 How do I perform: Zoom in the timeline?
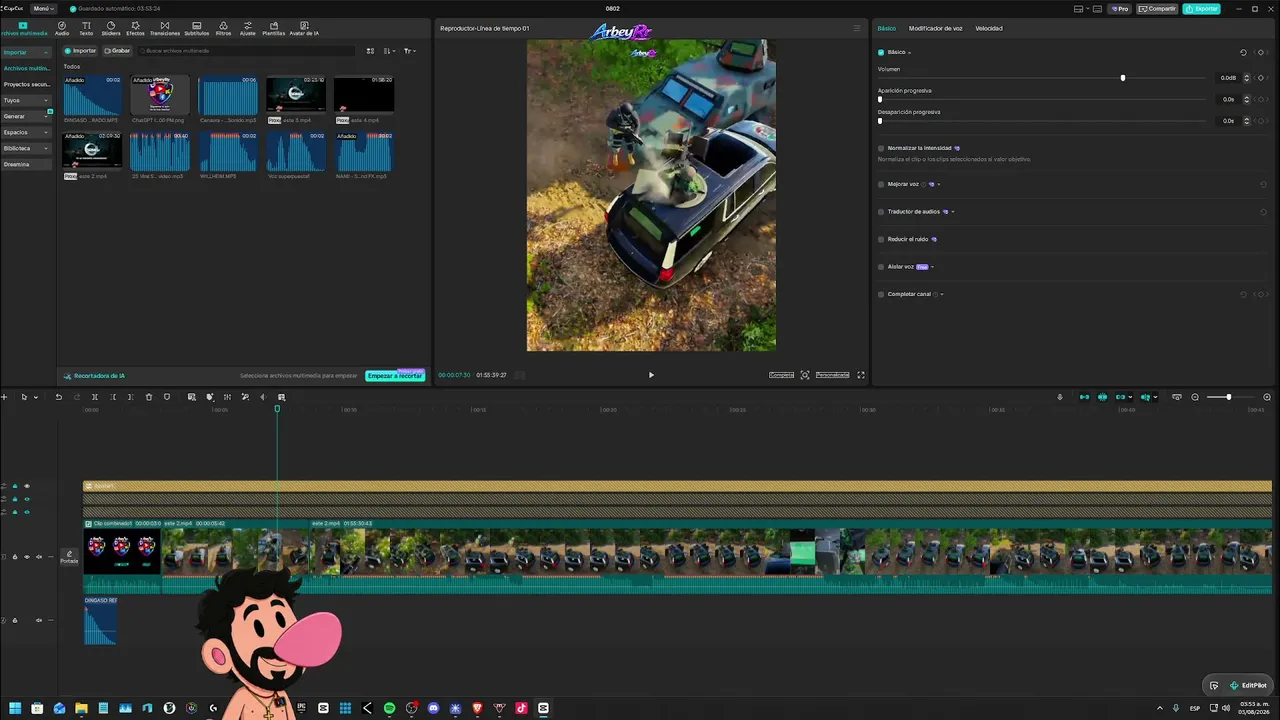click(1267, 397)
